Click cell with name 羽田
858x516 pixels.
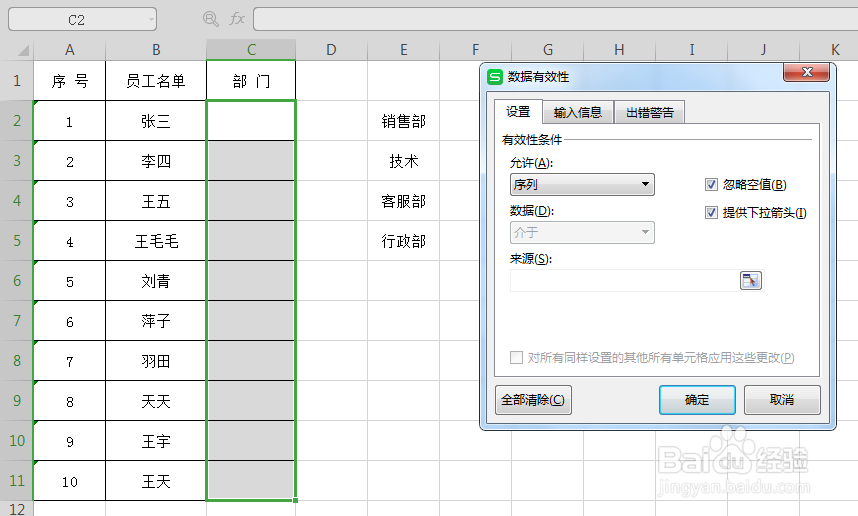[x=156, y=361]
